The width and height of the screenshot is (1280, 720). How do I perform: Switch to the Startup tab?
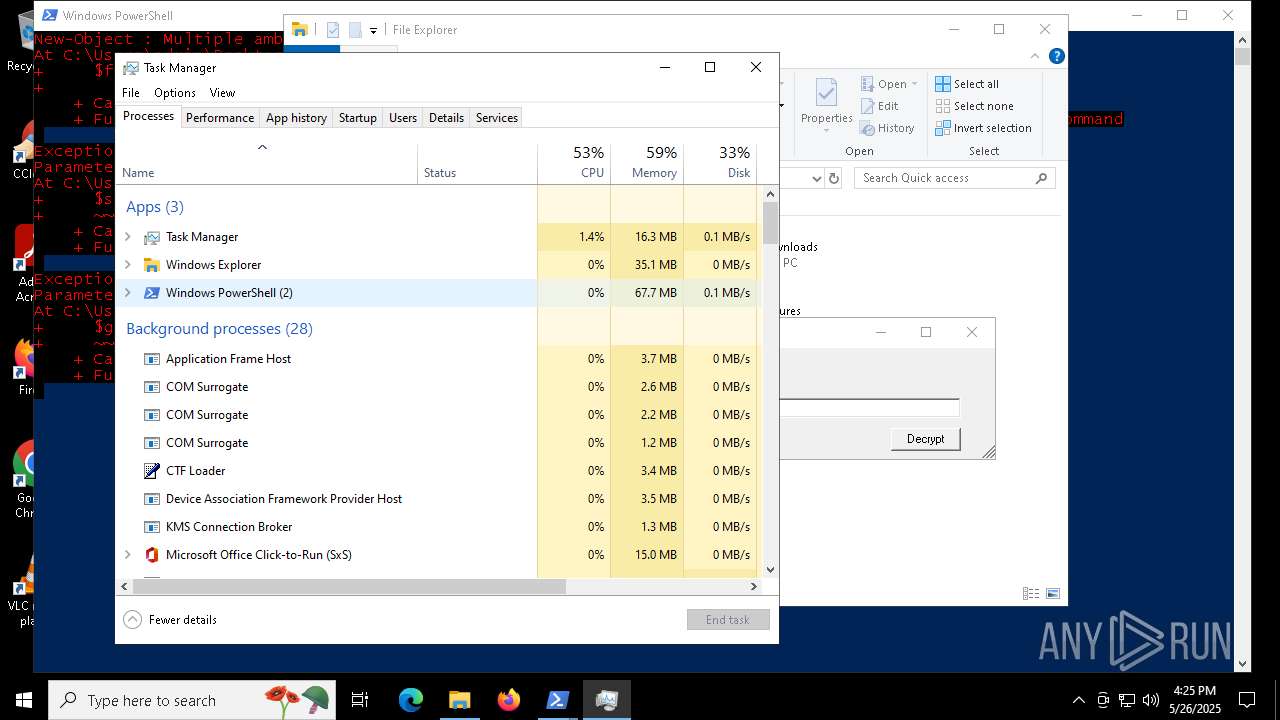click(x=357, y=118)
